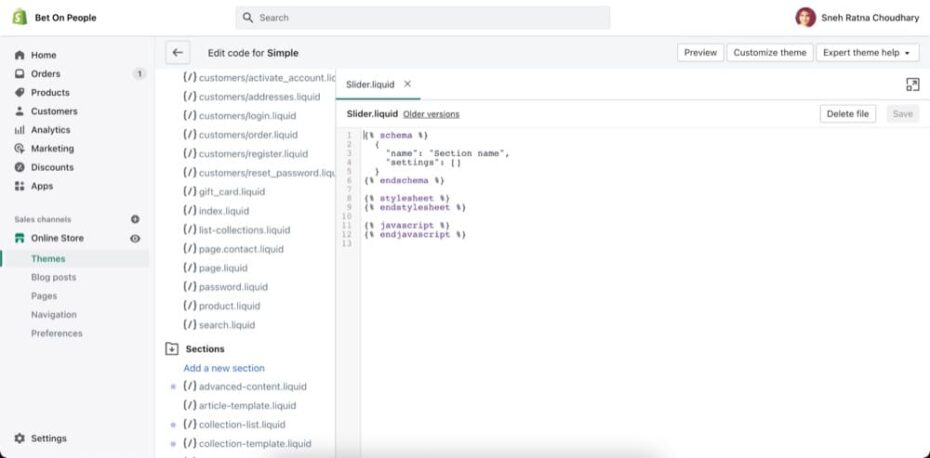Viewport: 930px width, 458px height.
Task: Toggle the fullscreen code editor icon
Action: pyautogui.click(x=912, y=85)
